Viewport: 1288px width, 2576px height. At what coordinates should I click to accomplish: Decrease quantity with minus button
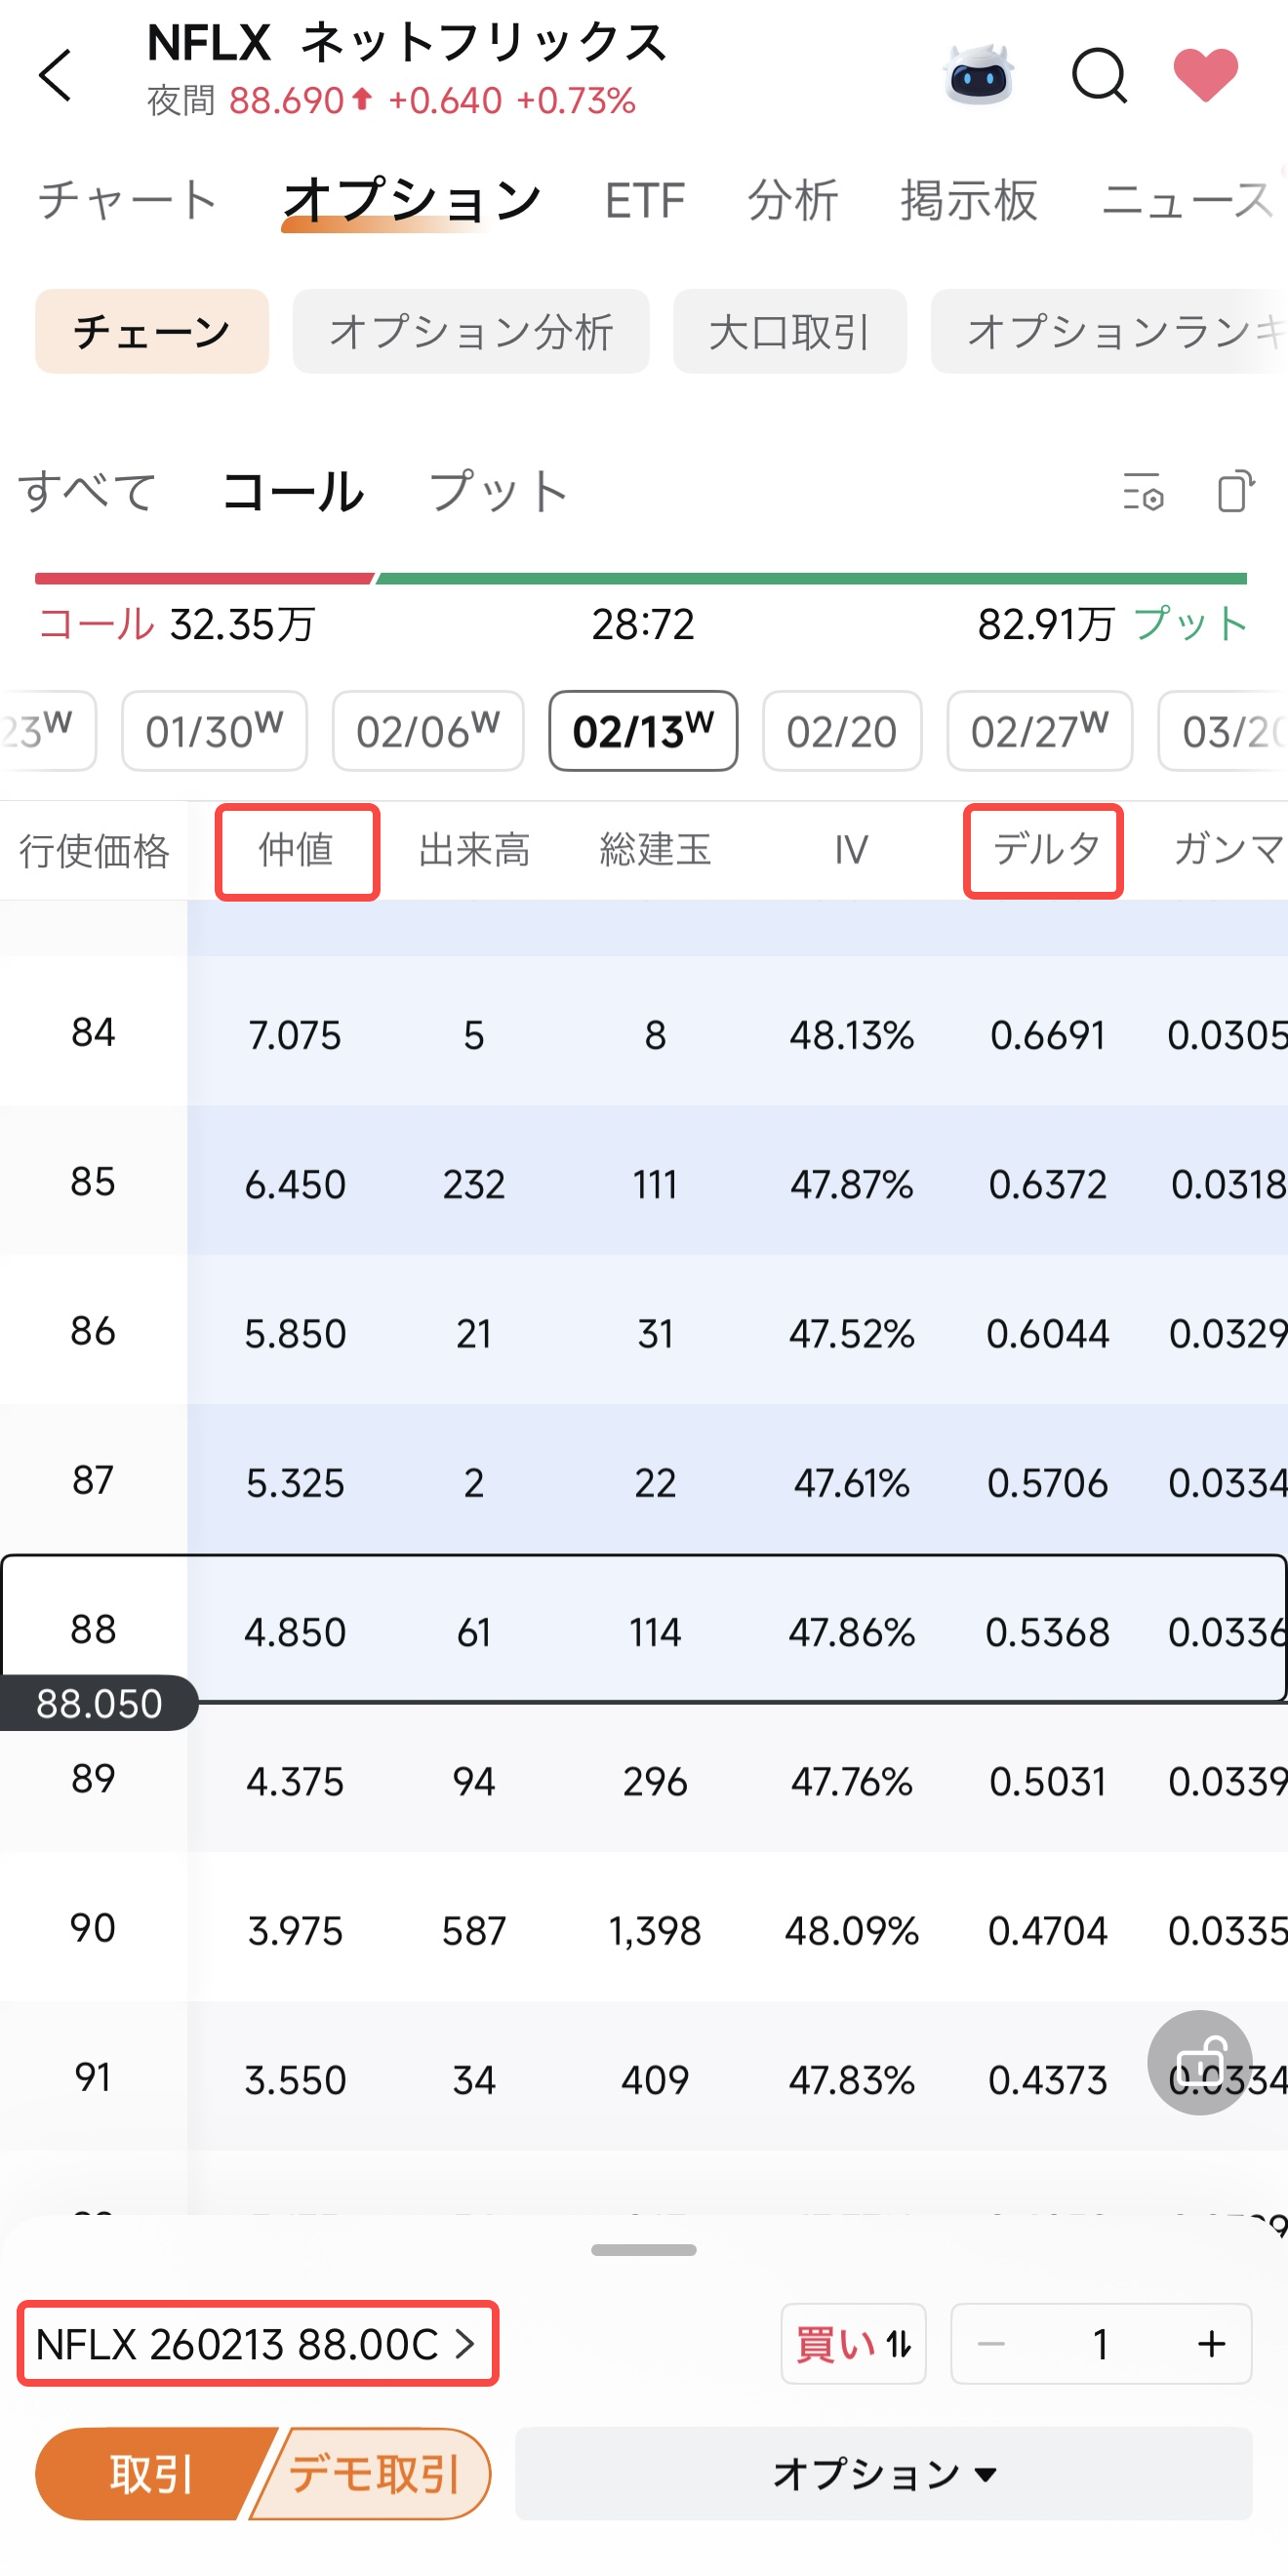tap(991, 2343)
